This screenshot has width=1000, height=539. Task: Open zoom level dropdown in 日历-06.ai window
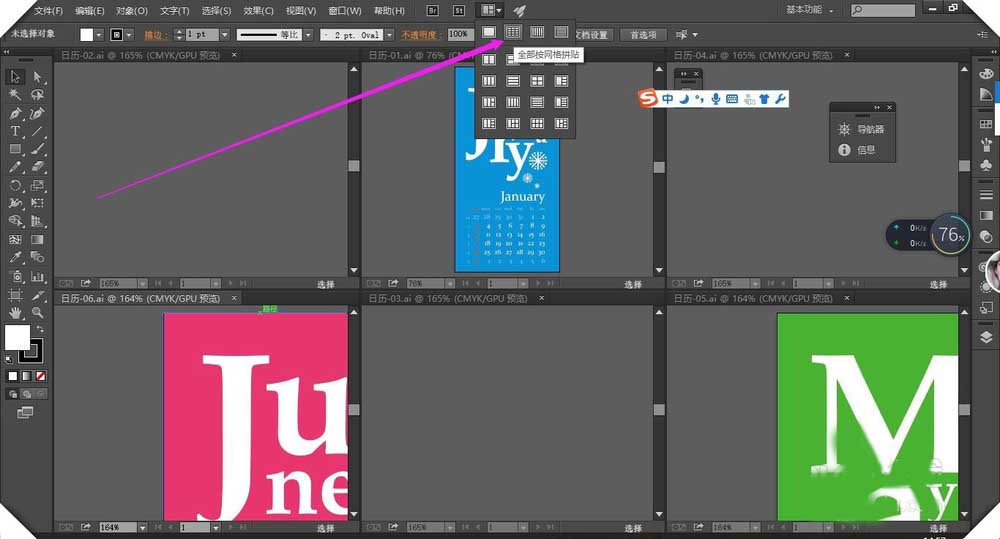(142, 528)
